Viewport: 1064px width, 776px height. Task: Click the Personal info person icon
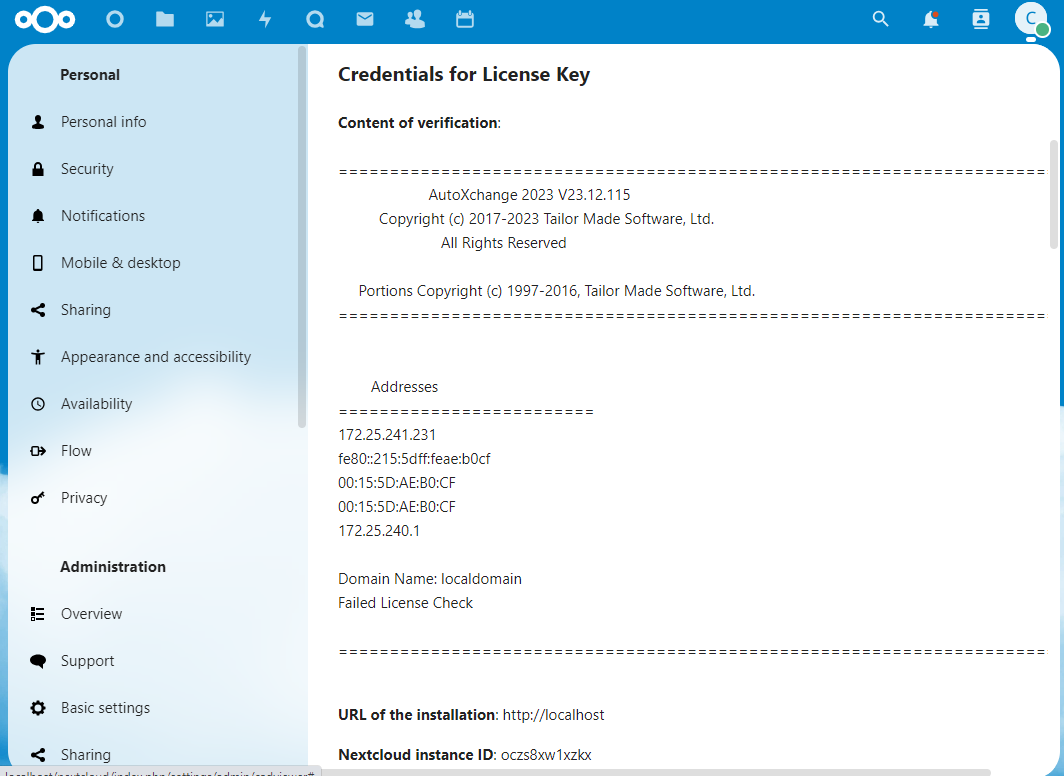[38, 122]
